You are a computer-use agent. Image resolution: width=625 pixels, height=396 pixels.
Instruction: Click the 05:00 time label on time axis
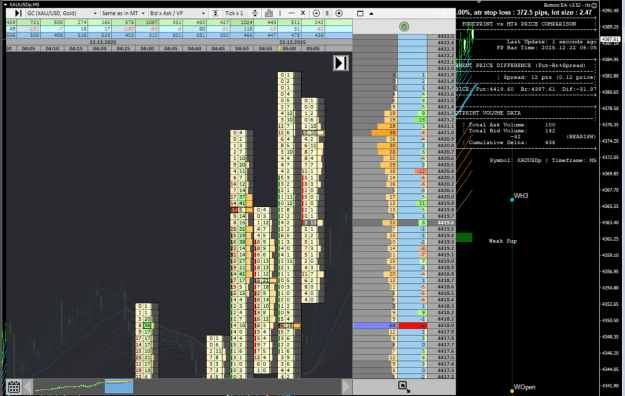289,48
